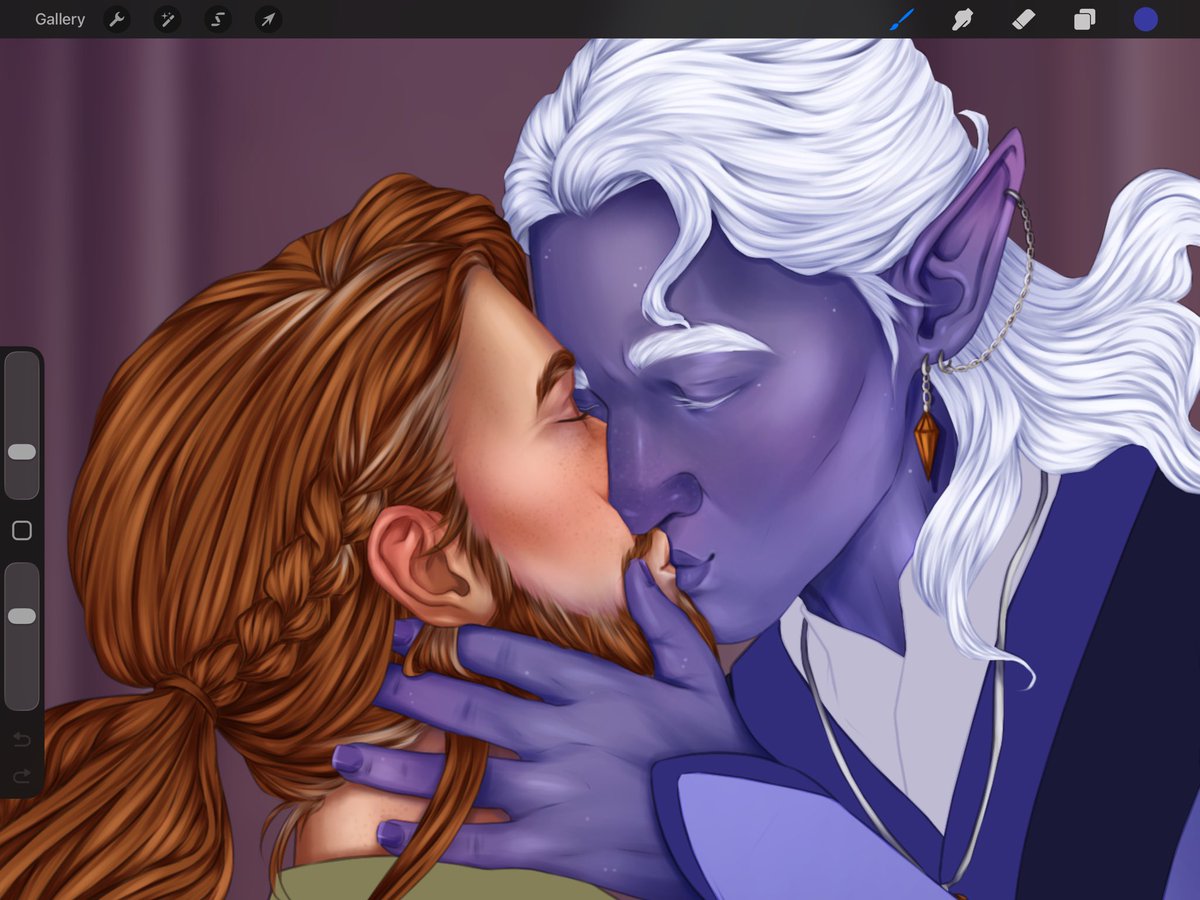Viewport: 1200px width, 900px height.
Task: Open the active color picker
Action: click(1145, 19)
